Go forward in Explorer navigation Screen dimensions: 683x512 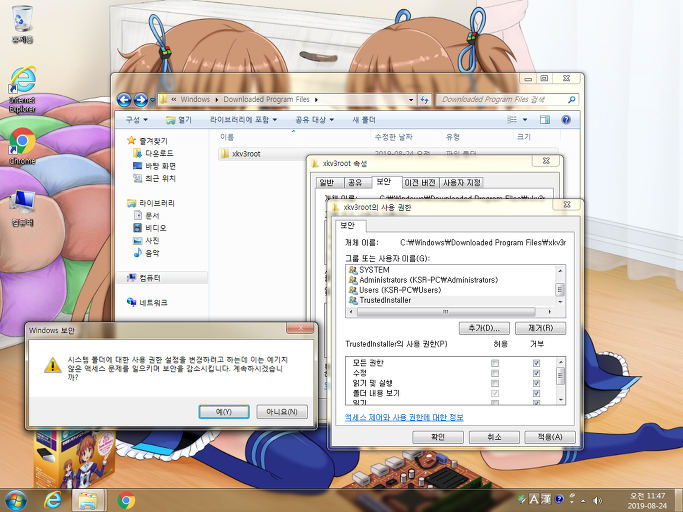(x=140, y=100)
